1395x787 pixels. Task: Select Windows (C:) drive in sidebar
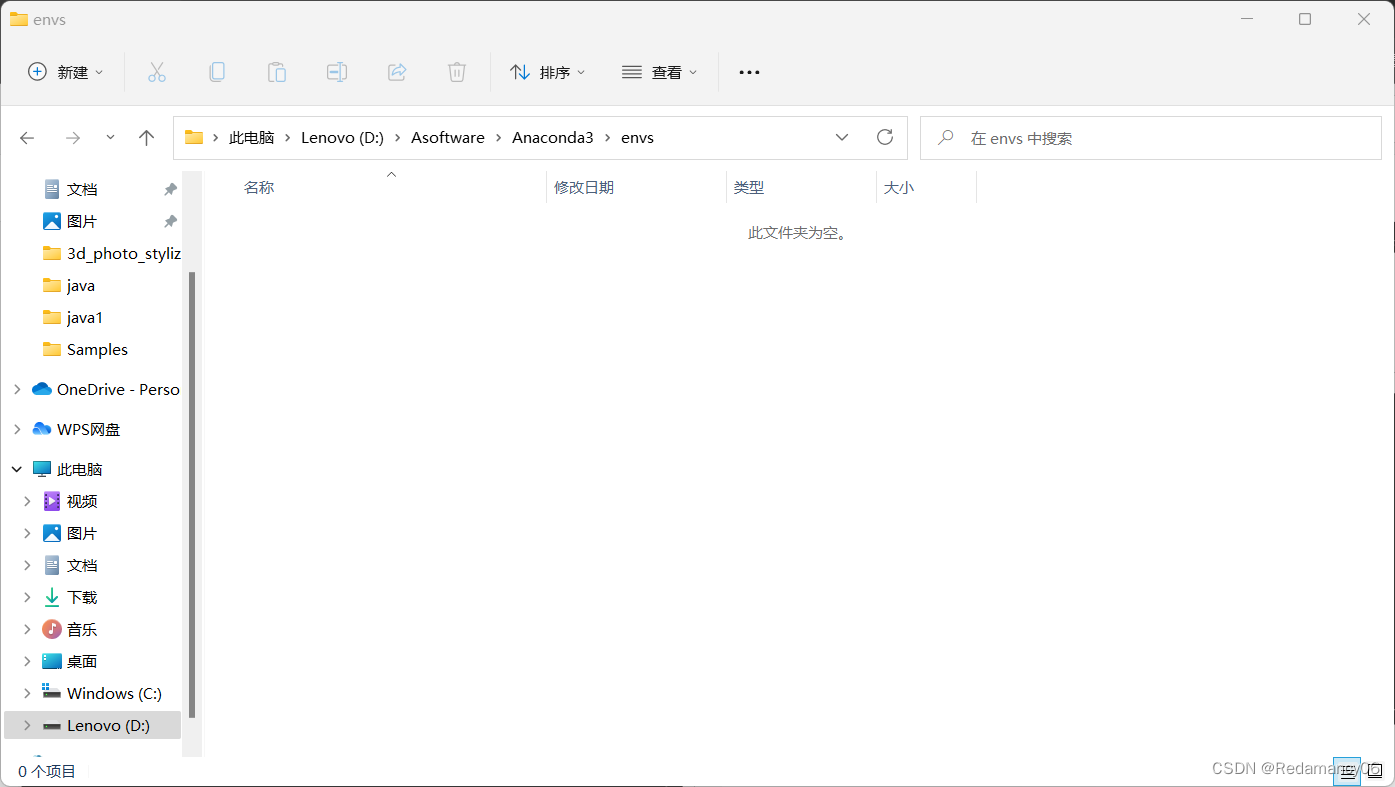click(x=114, y=694)
